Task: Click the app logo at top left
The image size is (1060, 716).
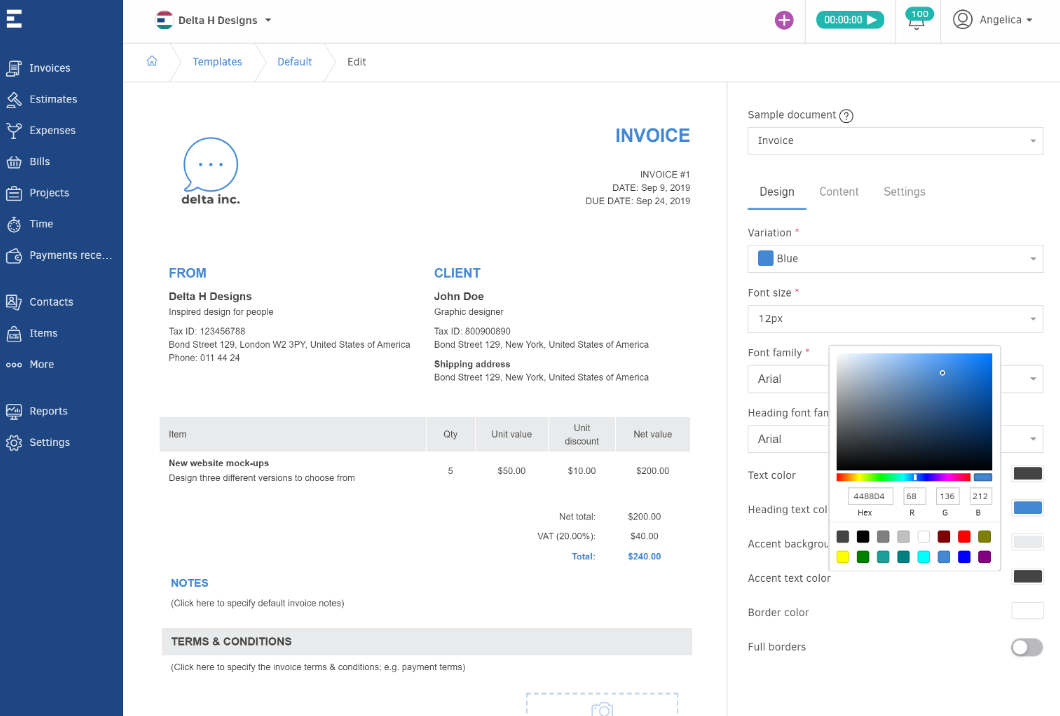Action: pos(14,19)
